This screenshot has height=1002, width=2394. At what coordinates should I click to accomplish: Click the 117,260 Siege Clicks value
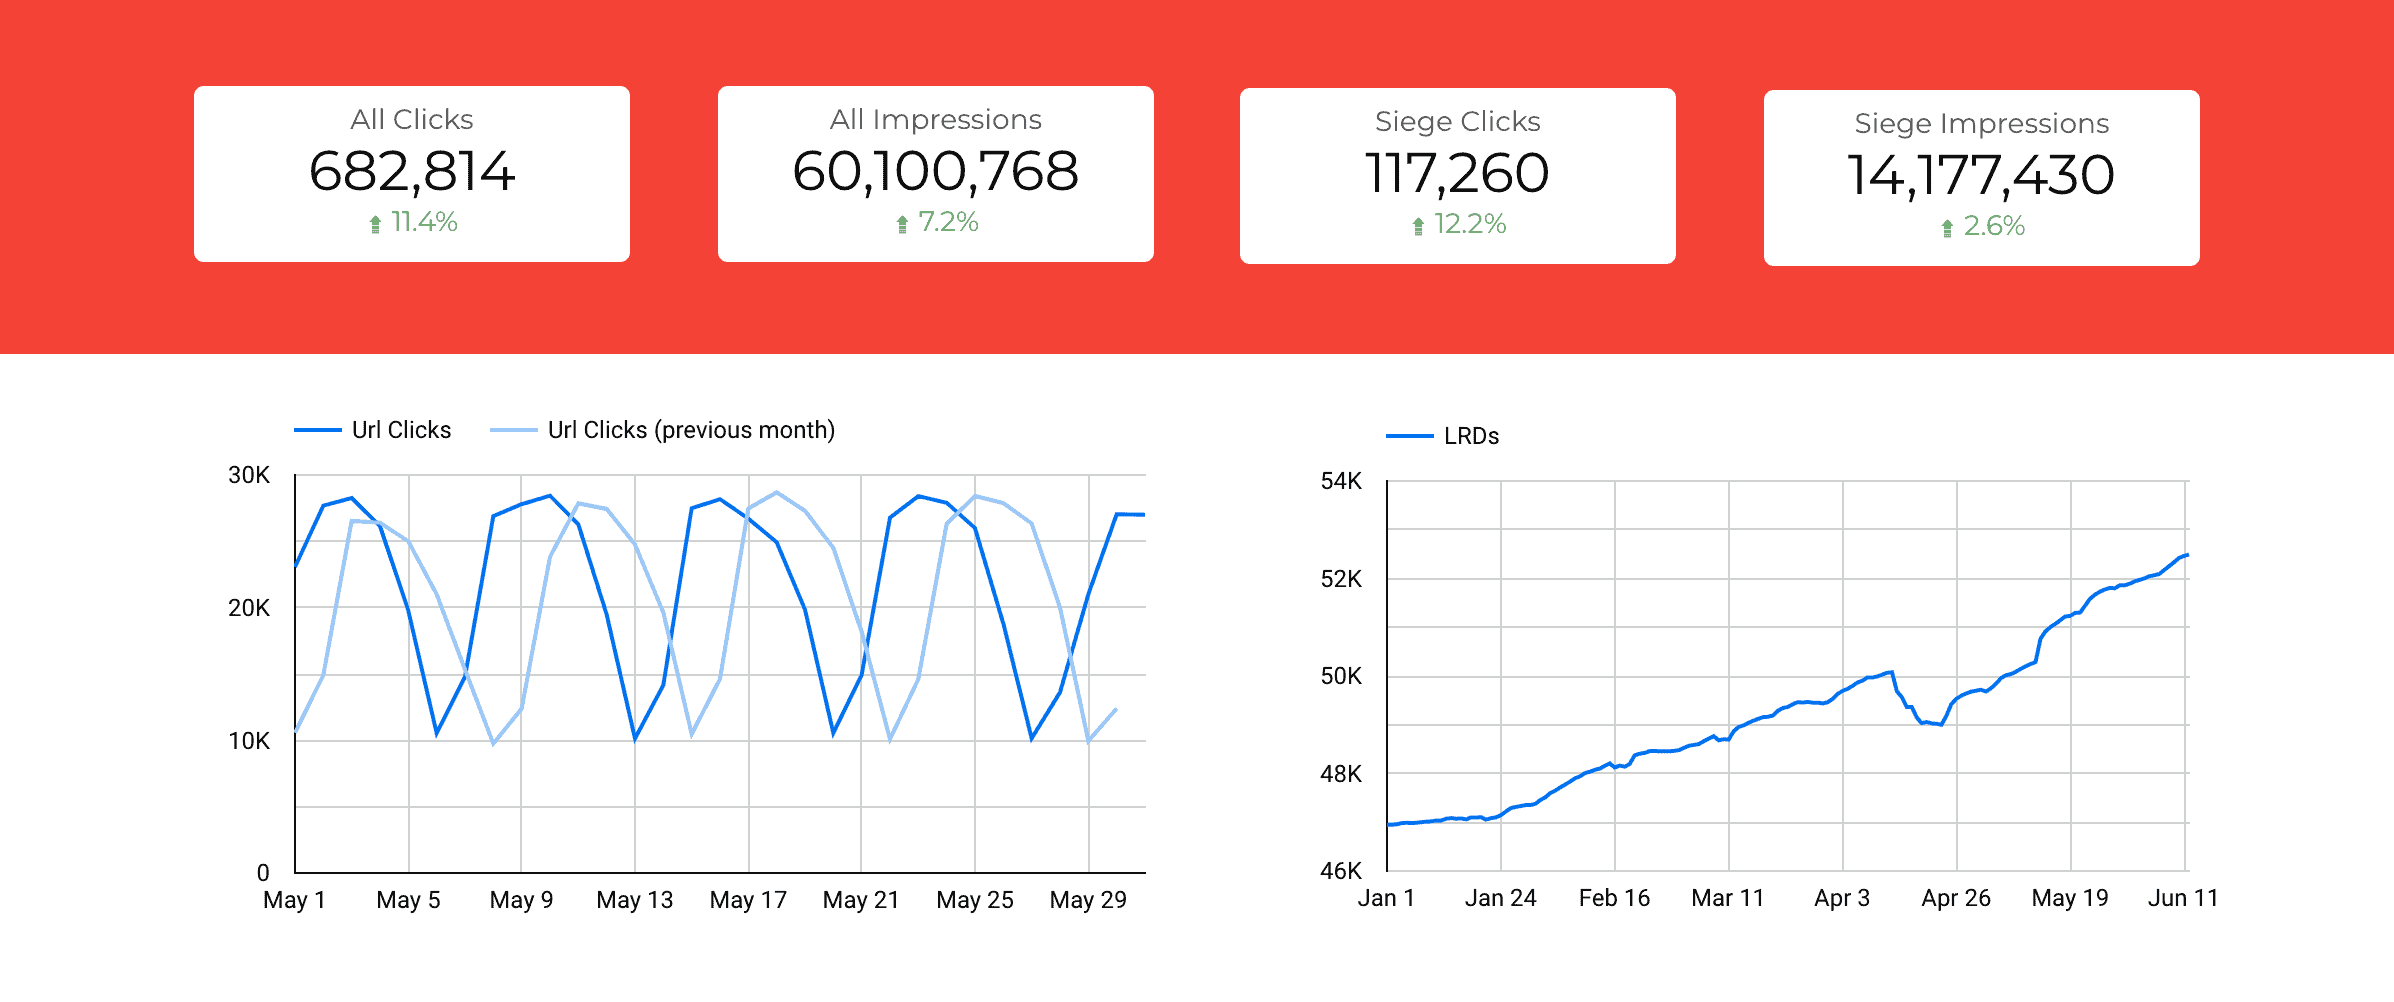click(x=1457, y=171)
